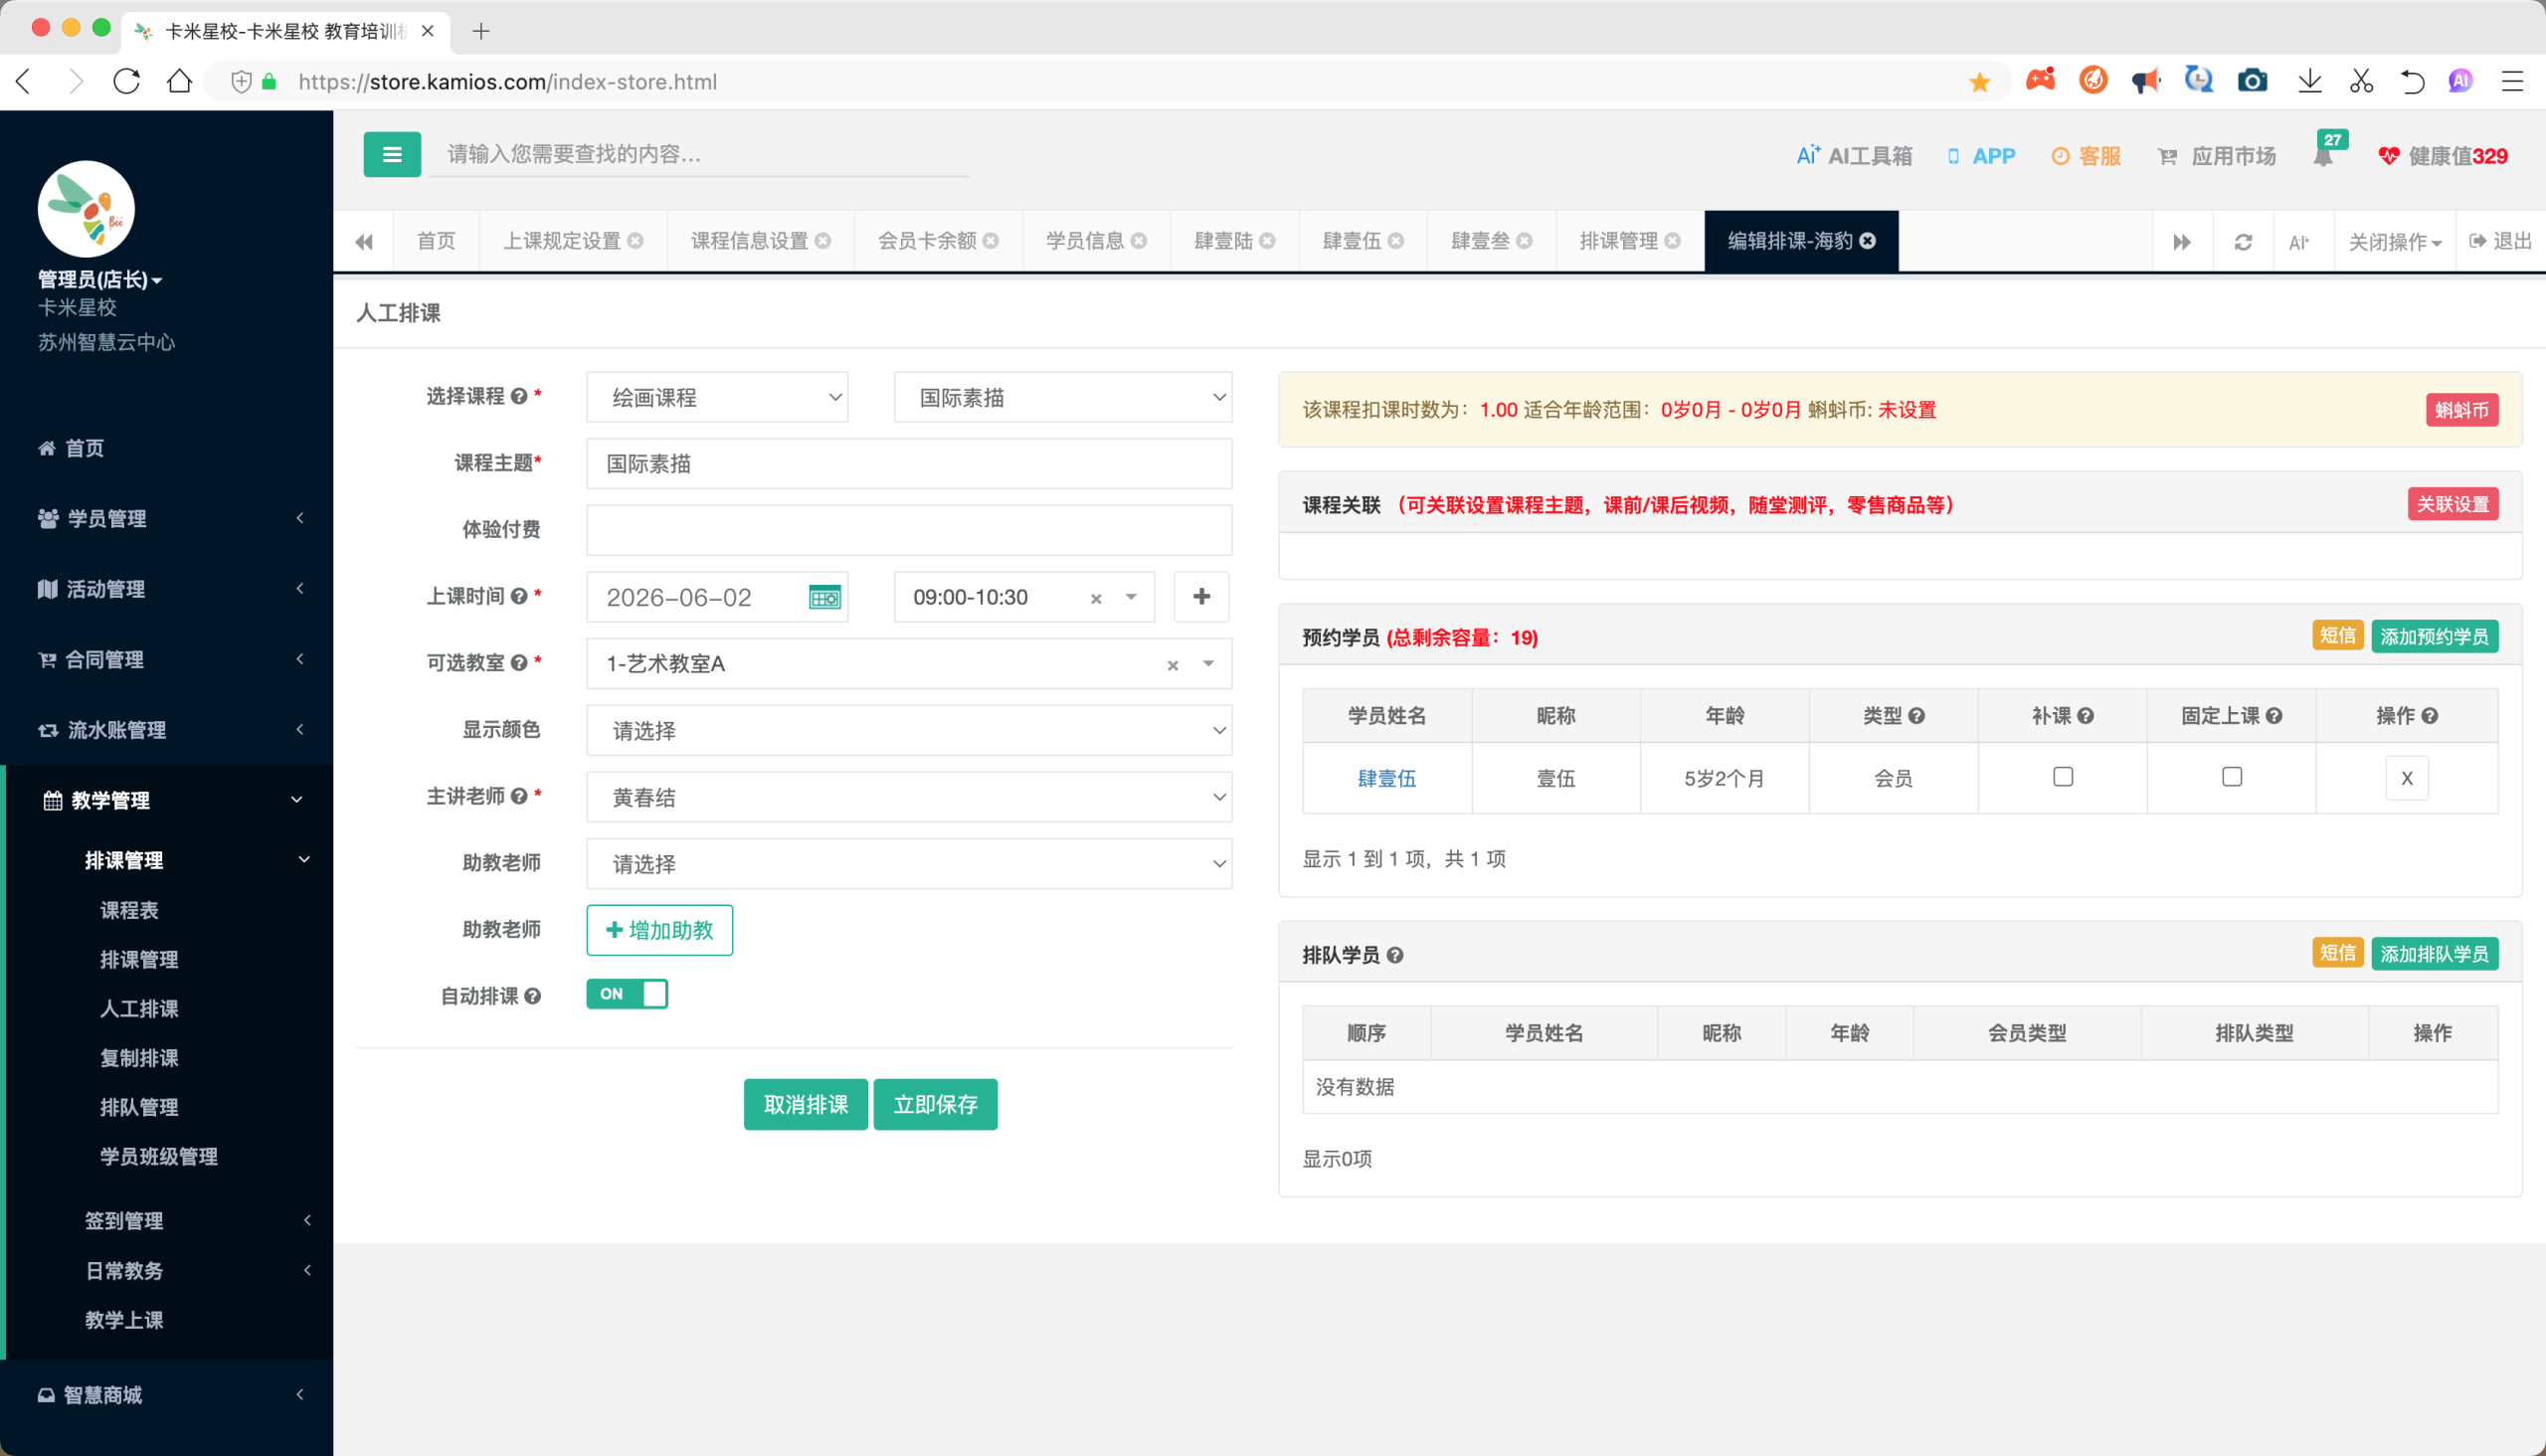Image resolution: width=2546 pixels, height=1456 pixels.
Task: Toggle sidebar with green hamburger button
Action: tap(392, 155)
